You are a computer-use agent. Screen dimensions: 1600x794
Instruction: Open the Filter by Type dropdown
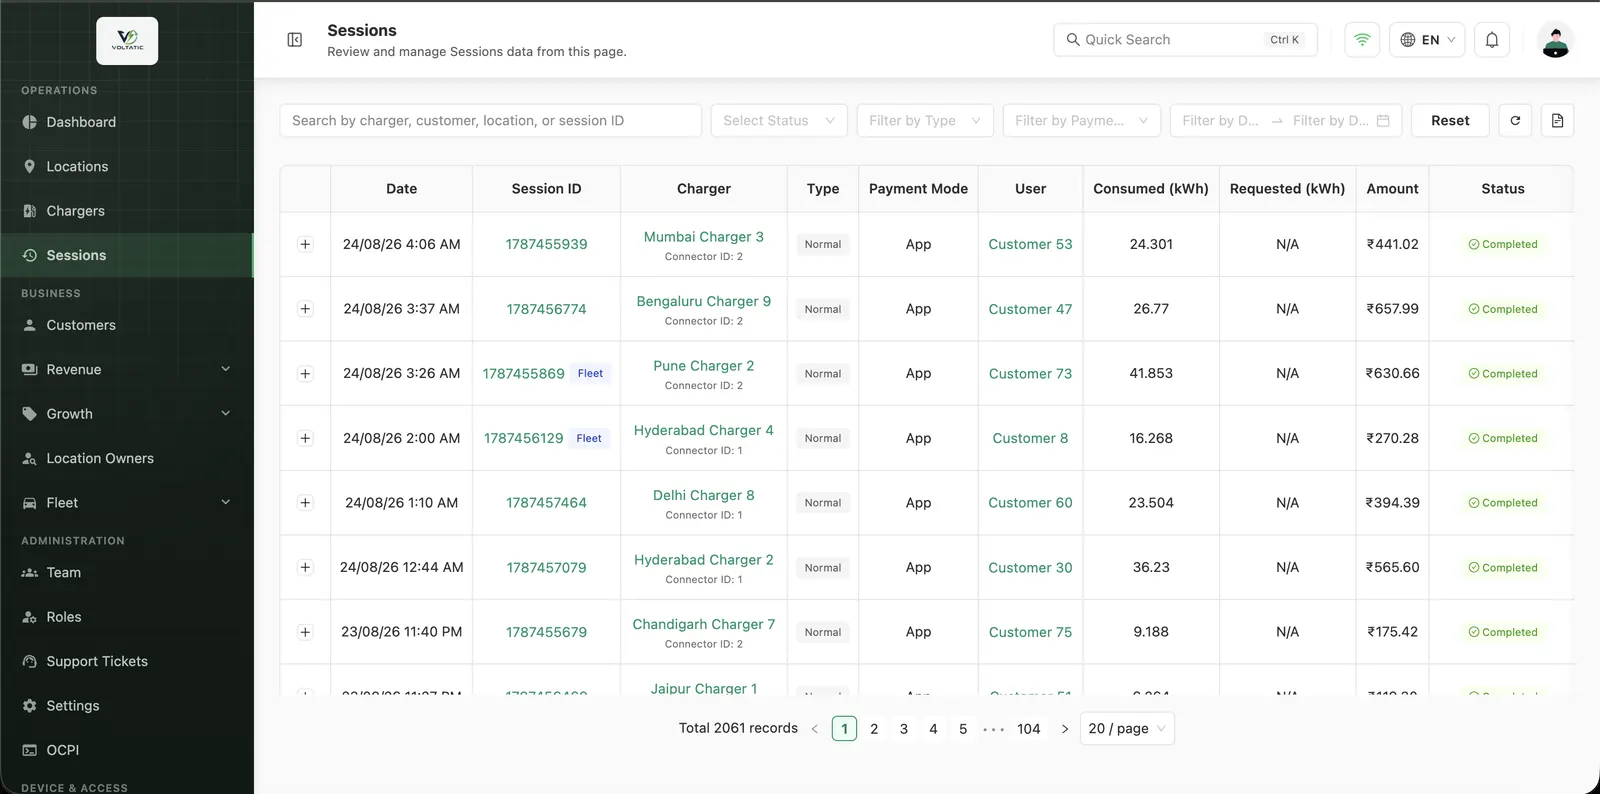(x=925, y=121)
